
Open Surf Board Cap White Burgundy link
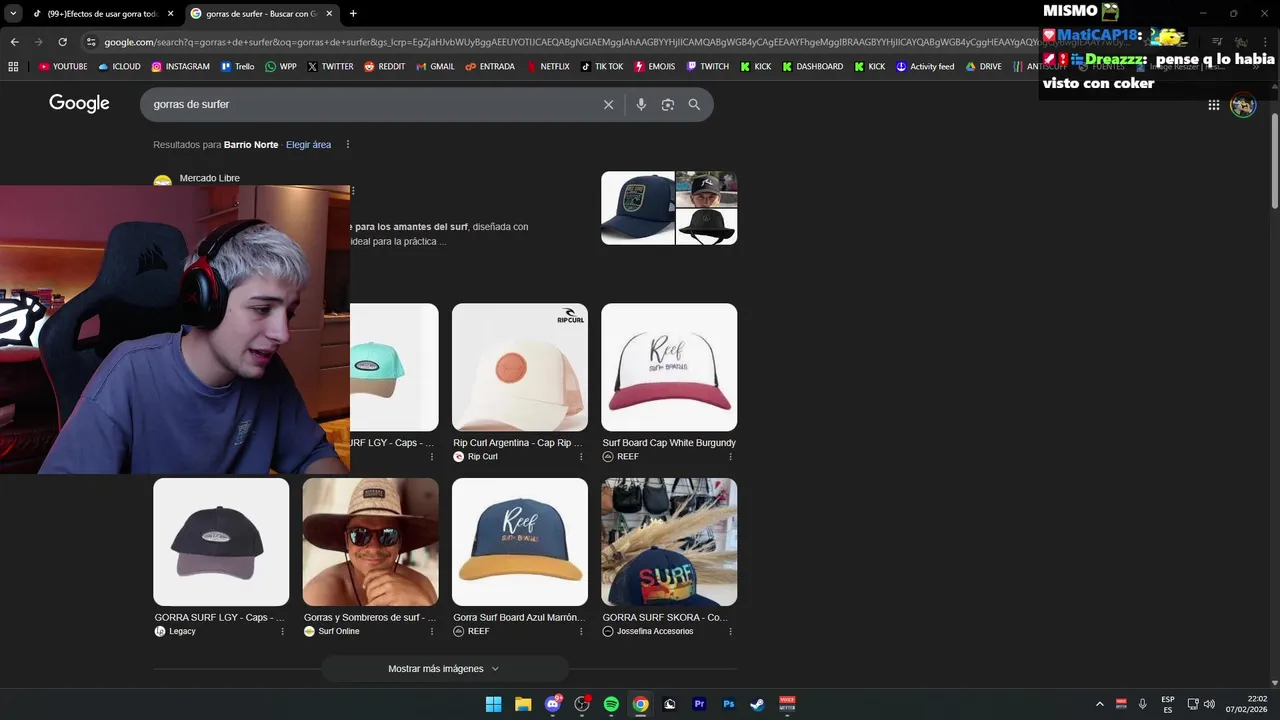pos(669,443)
